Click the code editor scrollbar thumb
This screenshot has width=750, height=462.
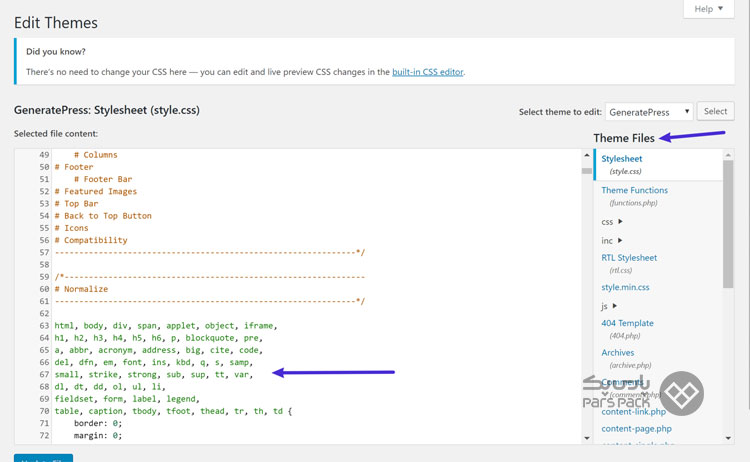(x=587, y=171)
